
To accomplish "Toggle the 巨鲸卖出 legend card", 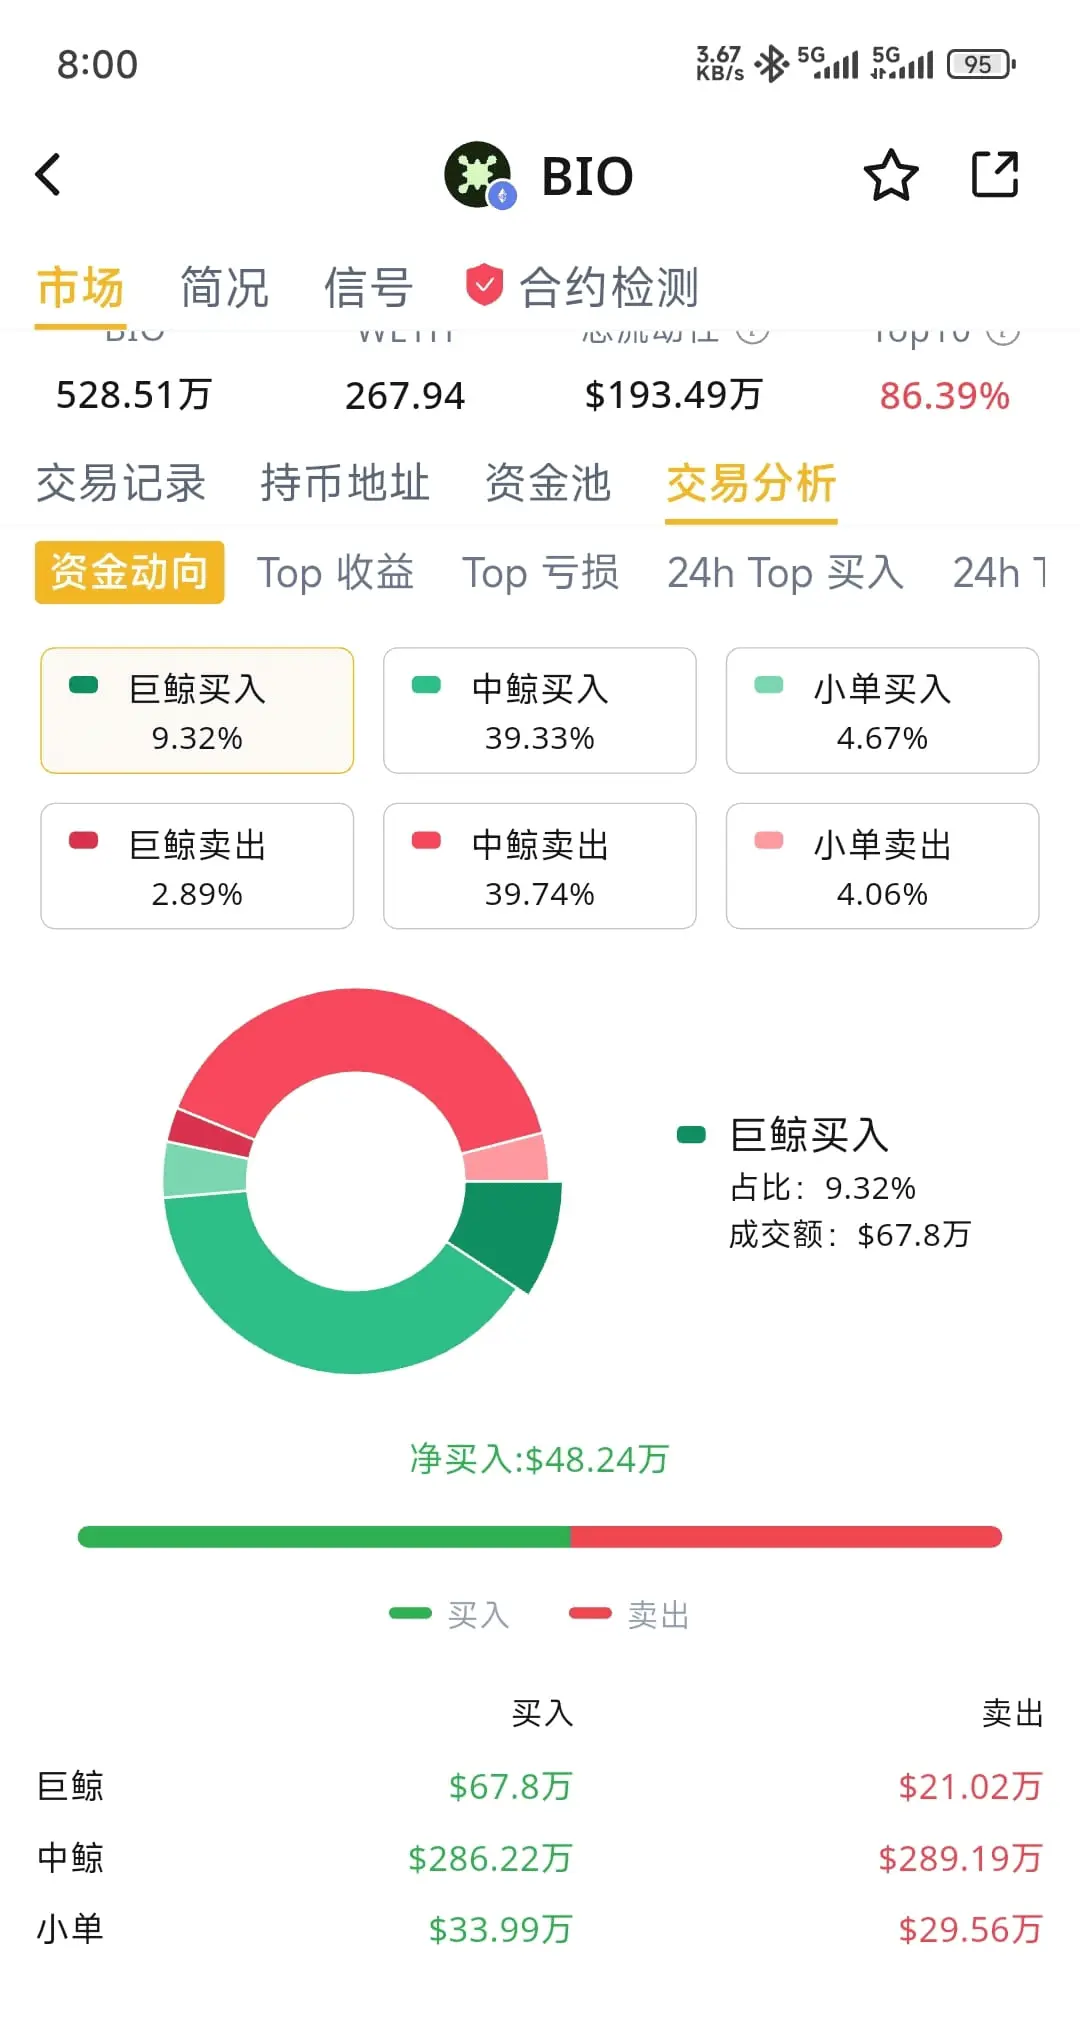I will click(197, 866).
